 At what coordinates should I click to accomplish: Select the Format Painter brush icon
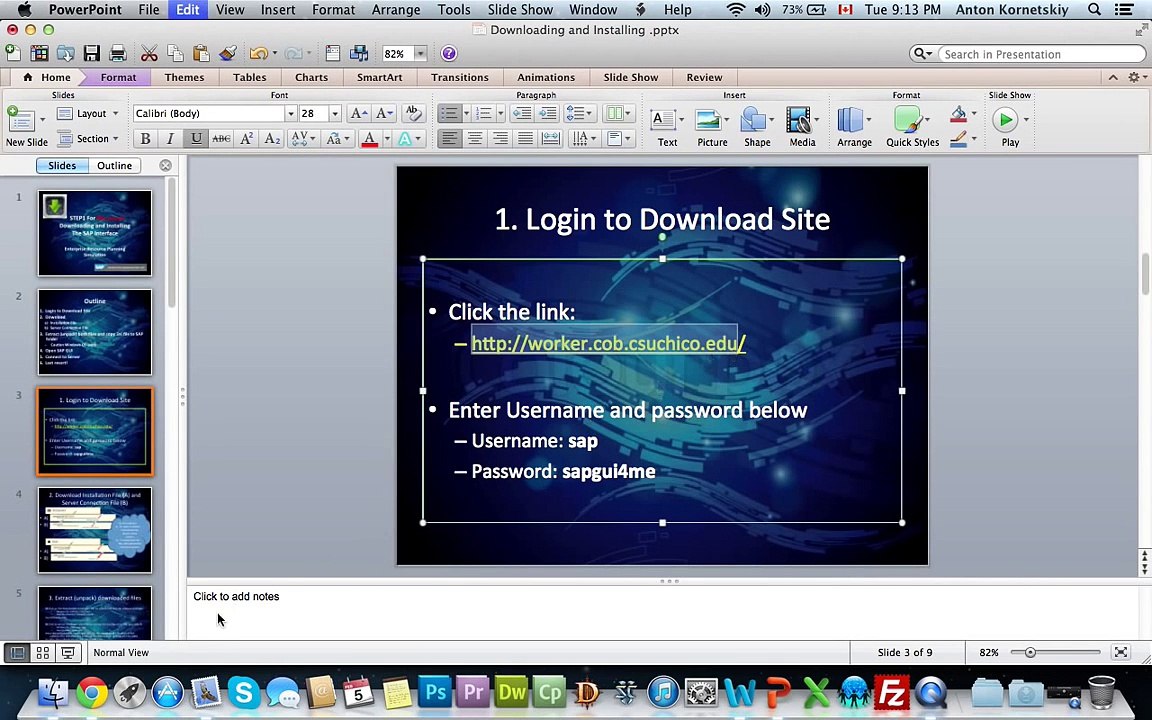coord(228,53)
